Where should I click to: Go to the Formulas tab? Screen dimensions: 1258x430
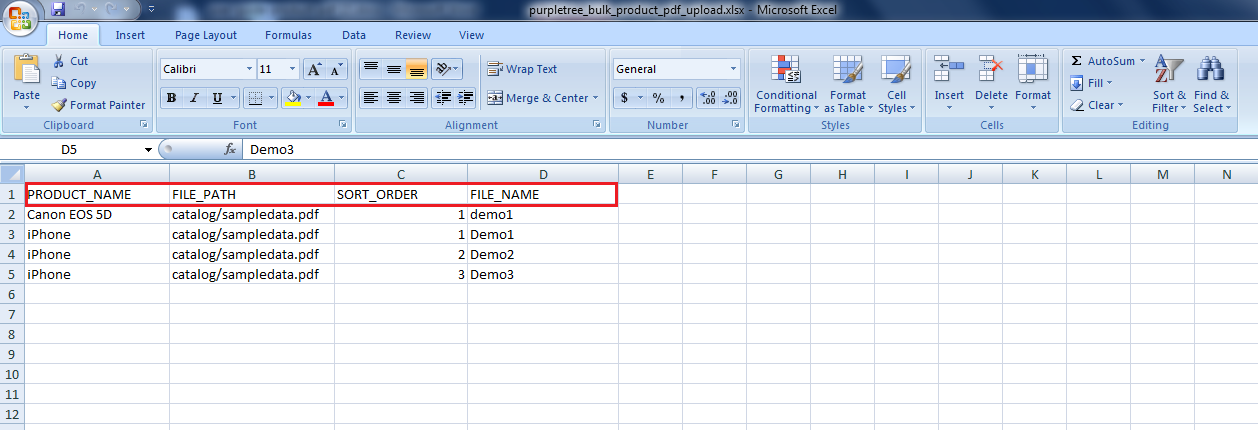click(x=288, y=35)
